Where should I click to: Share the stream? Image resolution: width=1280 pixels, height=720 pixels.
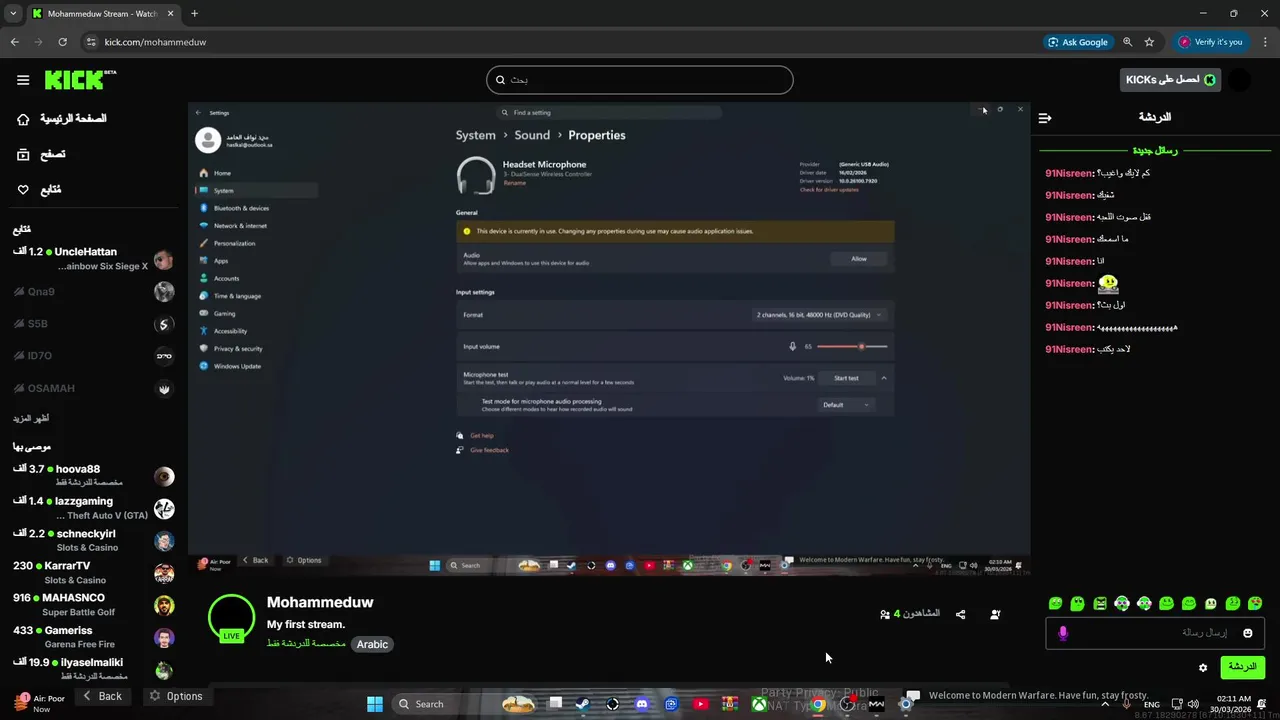[961, 615]
